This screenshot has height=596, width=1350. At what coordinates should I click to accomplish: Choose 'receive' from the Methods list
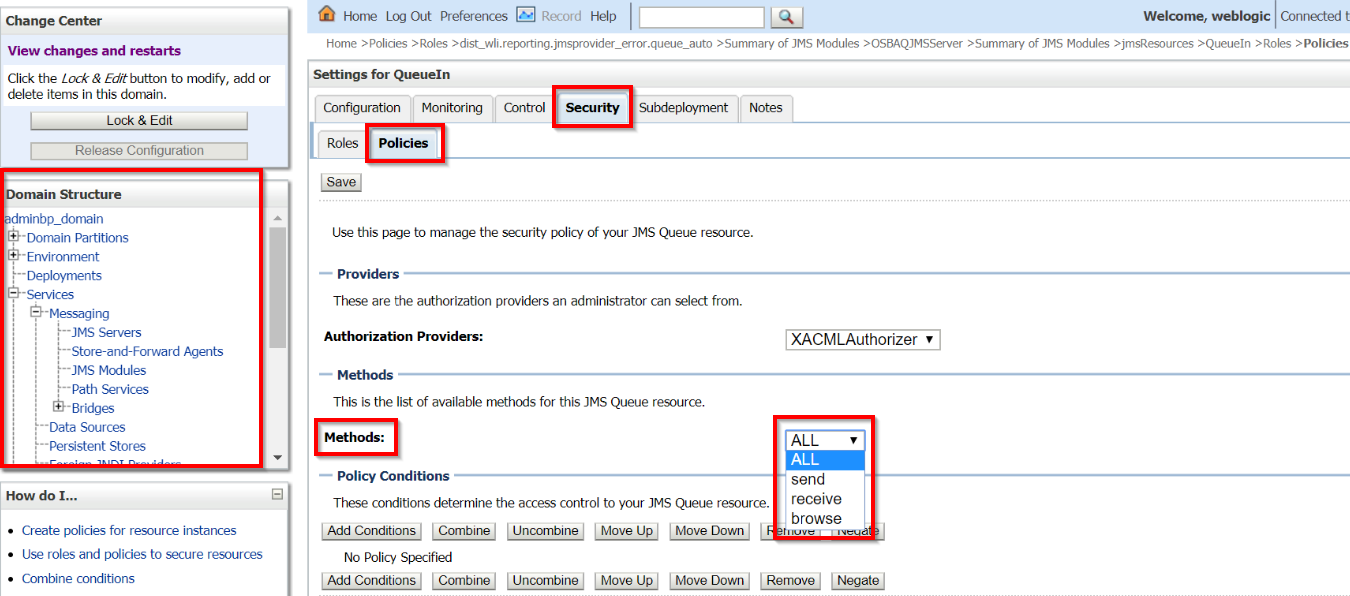(816, 499)
